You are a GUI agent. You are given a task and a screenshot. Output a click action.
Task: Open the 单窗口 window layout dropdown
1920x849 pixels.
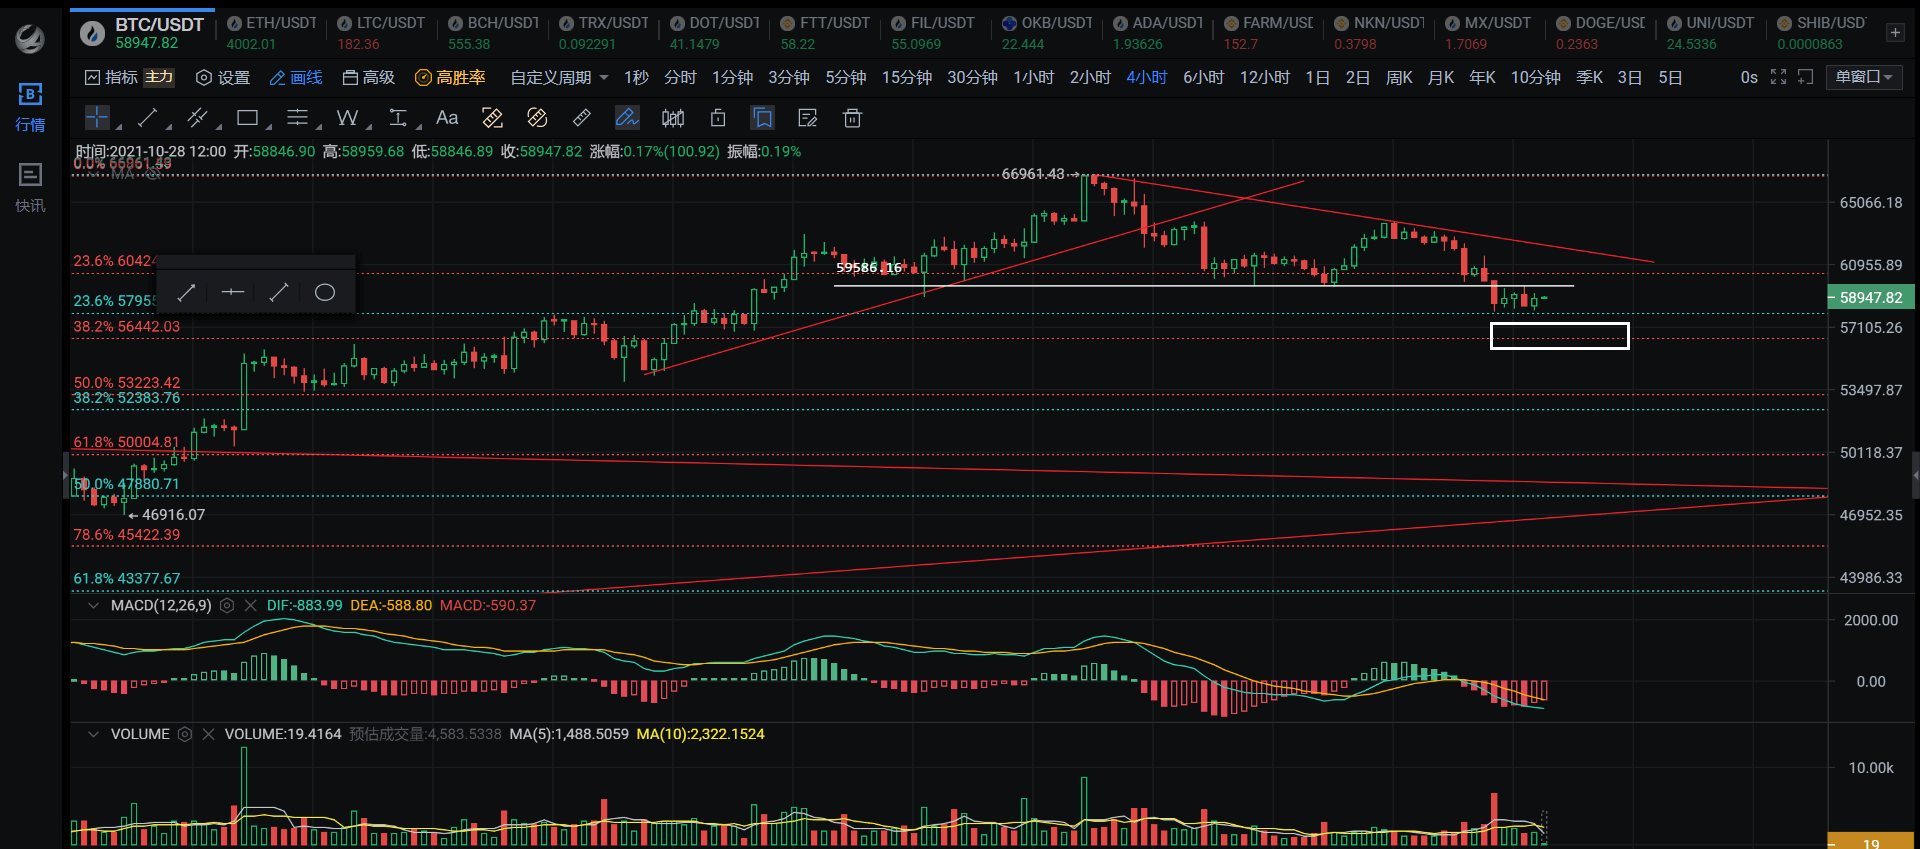[1864, 77]
